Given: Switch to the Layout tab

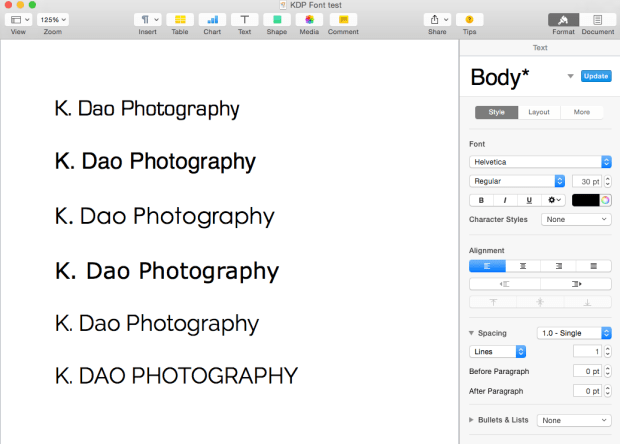Looking at the screenshot, I should 539,112.
